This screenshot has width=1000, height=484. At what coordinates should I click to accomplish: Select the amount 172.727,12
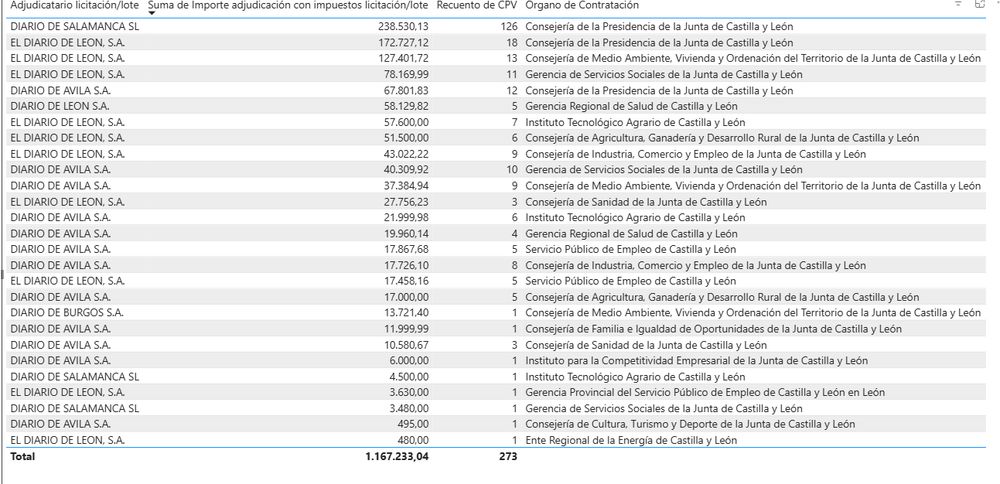tap(403, 43)
